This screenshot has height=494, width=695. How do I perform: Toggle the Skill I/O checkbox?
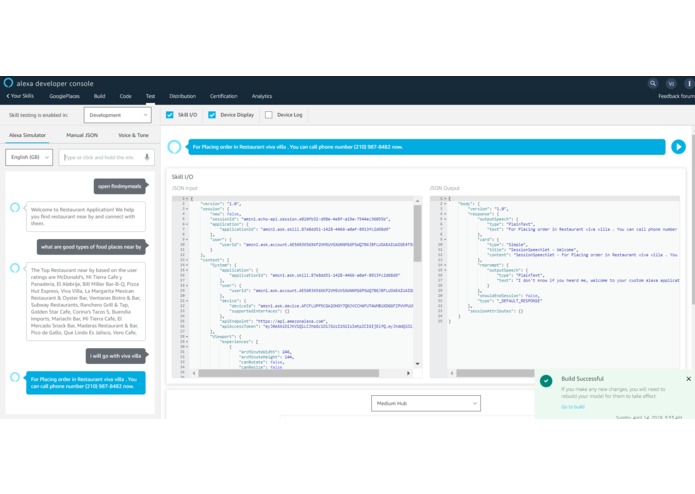(169, 115)
